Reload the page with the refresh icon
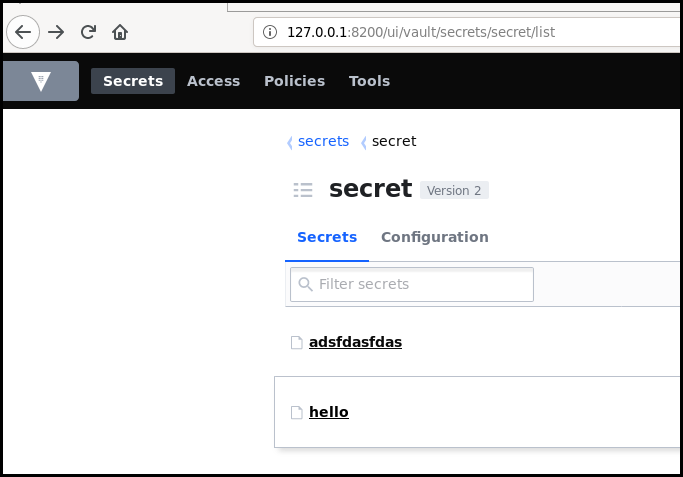The width and height of the screenshot is (683, 477). click(88, 32)
